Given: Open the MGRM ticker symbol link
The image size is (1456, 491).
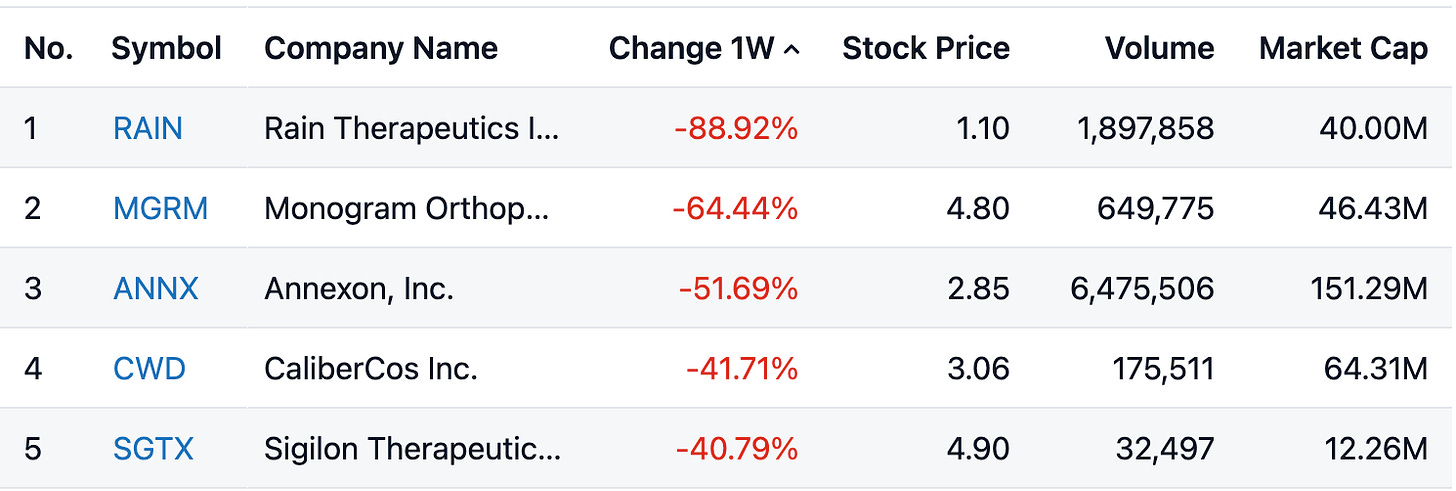Looking at the screenshot, I should pyautogui.click(x=161, y=208).
